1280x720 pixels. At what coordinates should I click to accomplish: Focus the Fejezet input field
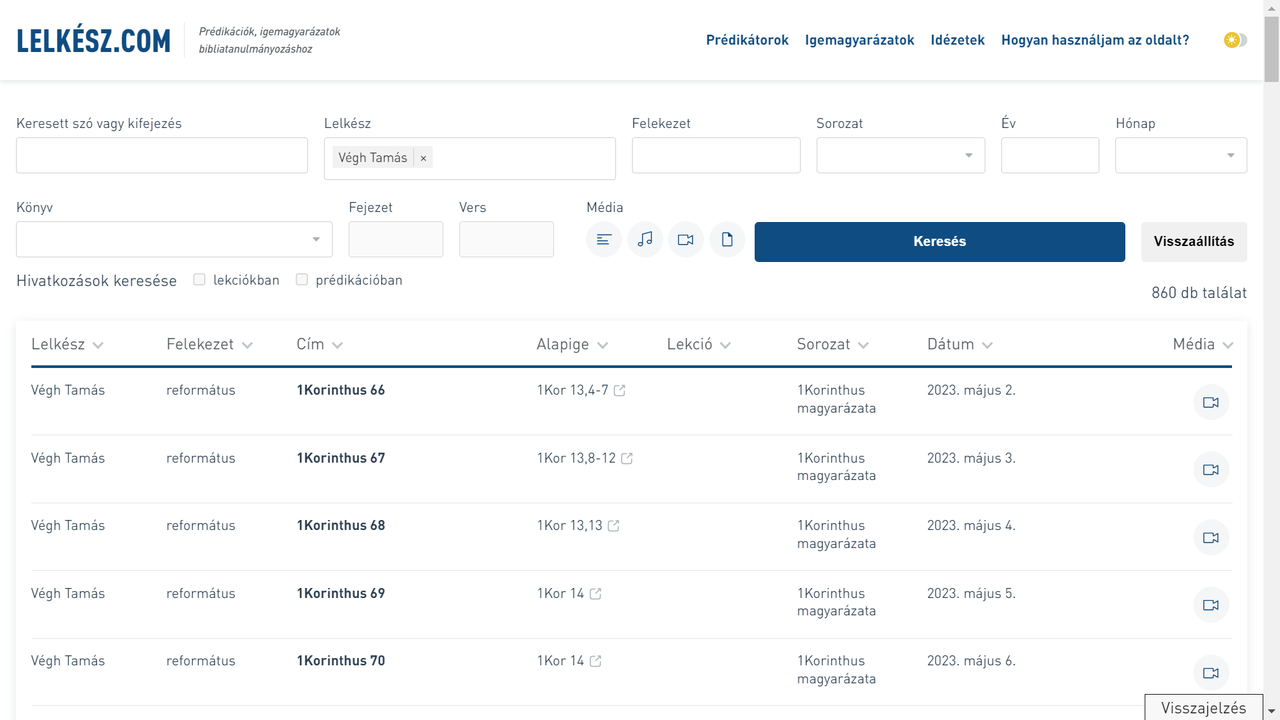(x=396, y=239)
